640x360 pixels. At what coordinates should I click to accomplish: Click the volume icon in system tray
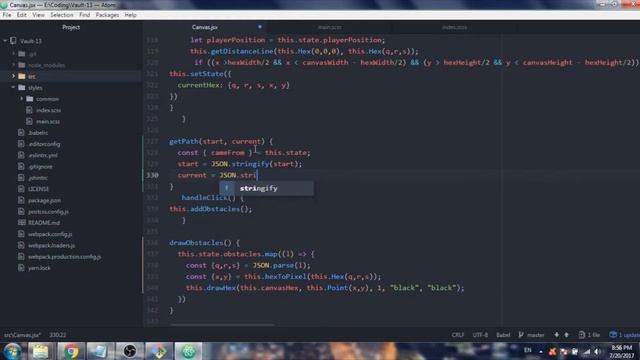[597, 352]
